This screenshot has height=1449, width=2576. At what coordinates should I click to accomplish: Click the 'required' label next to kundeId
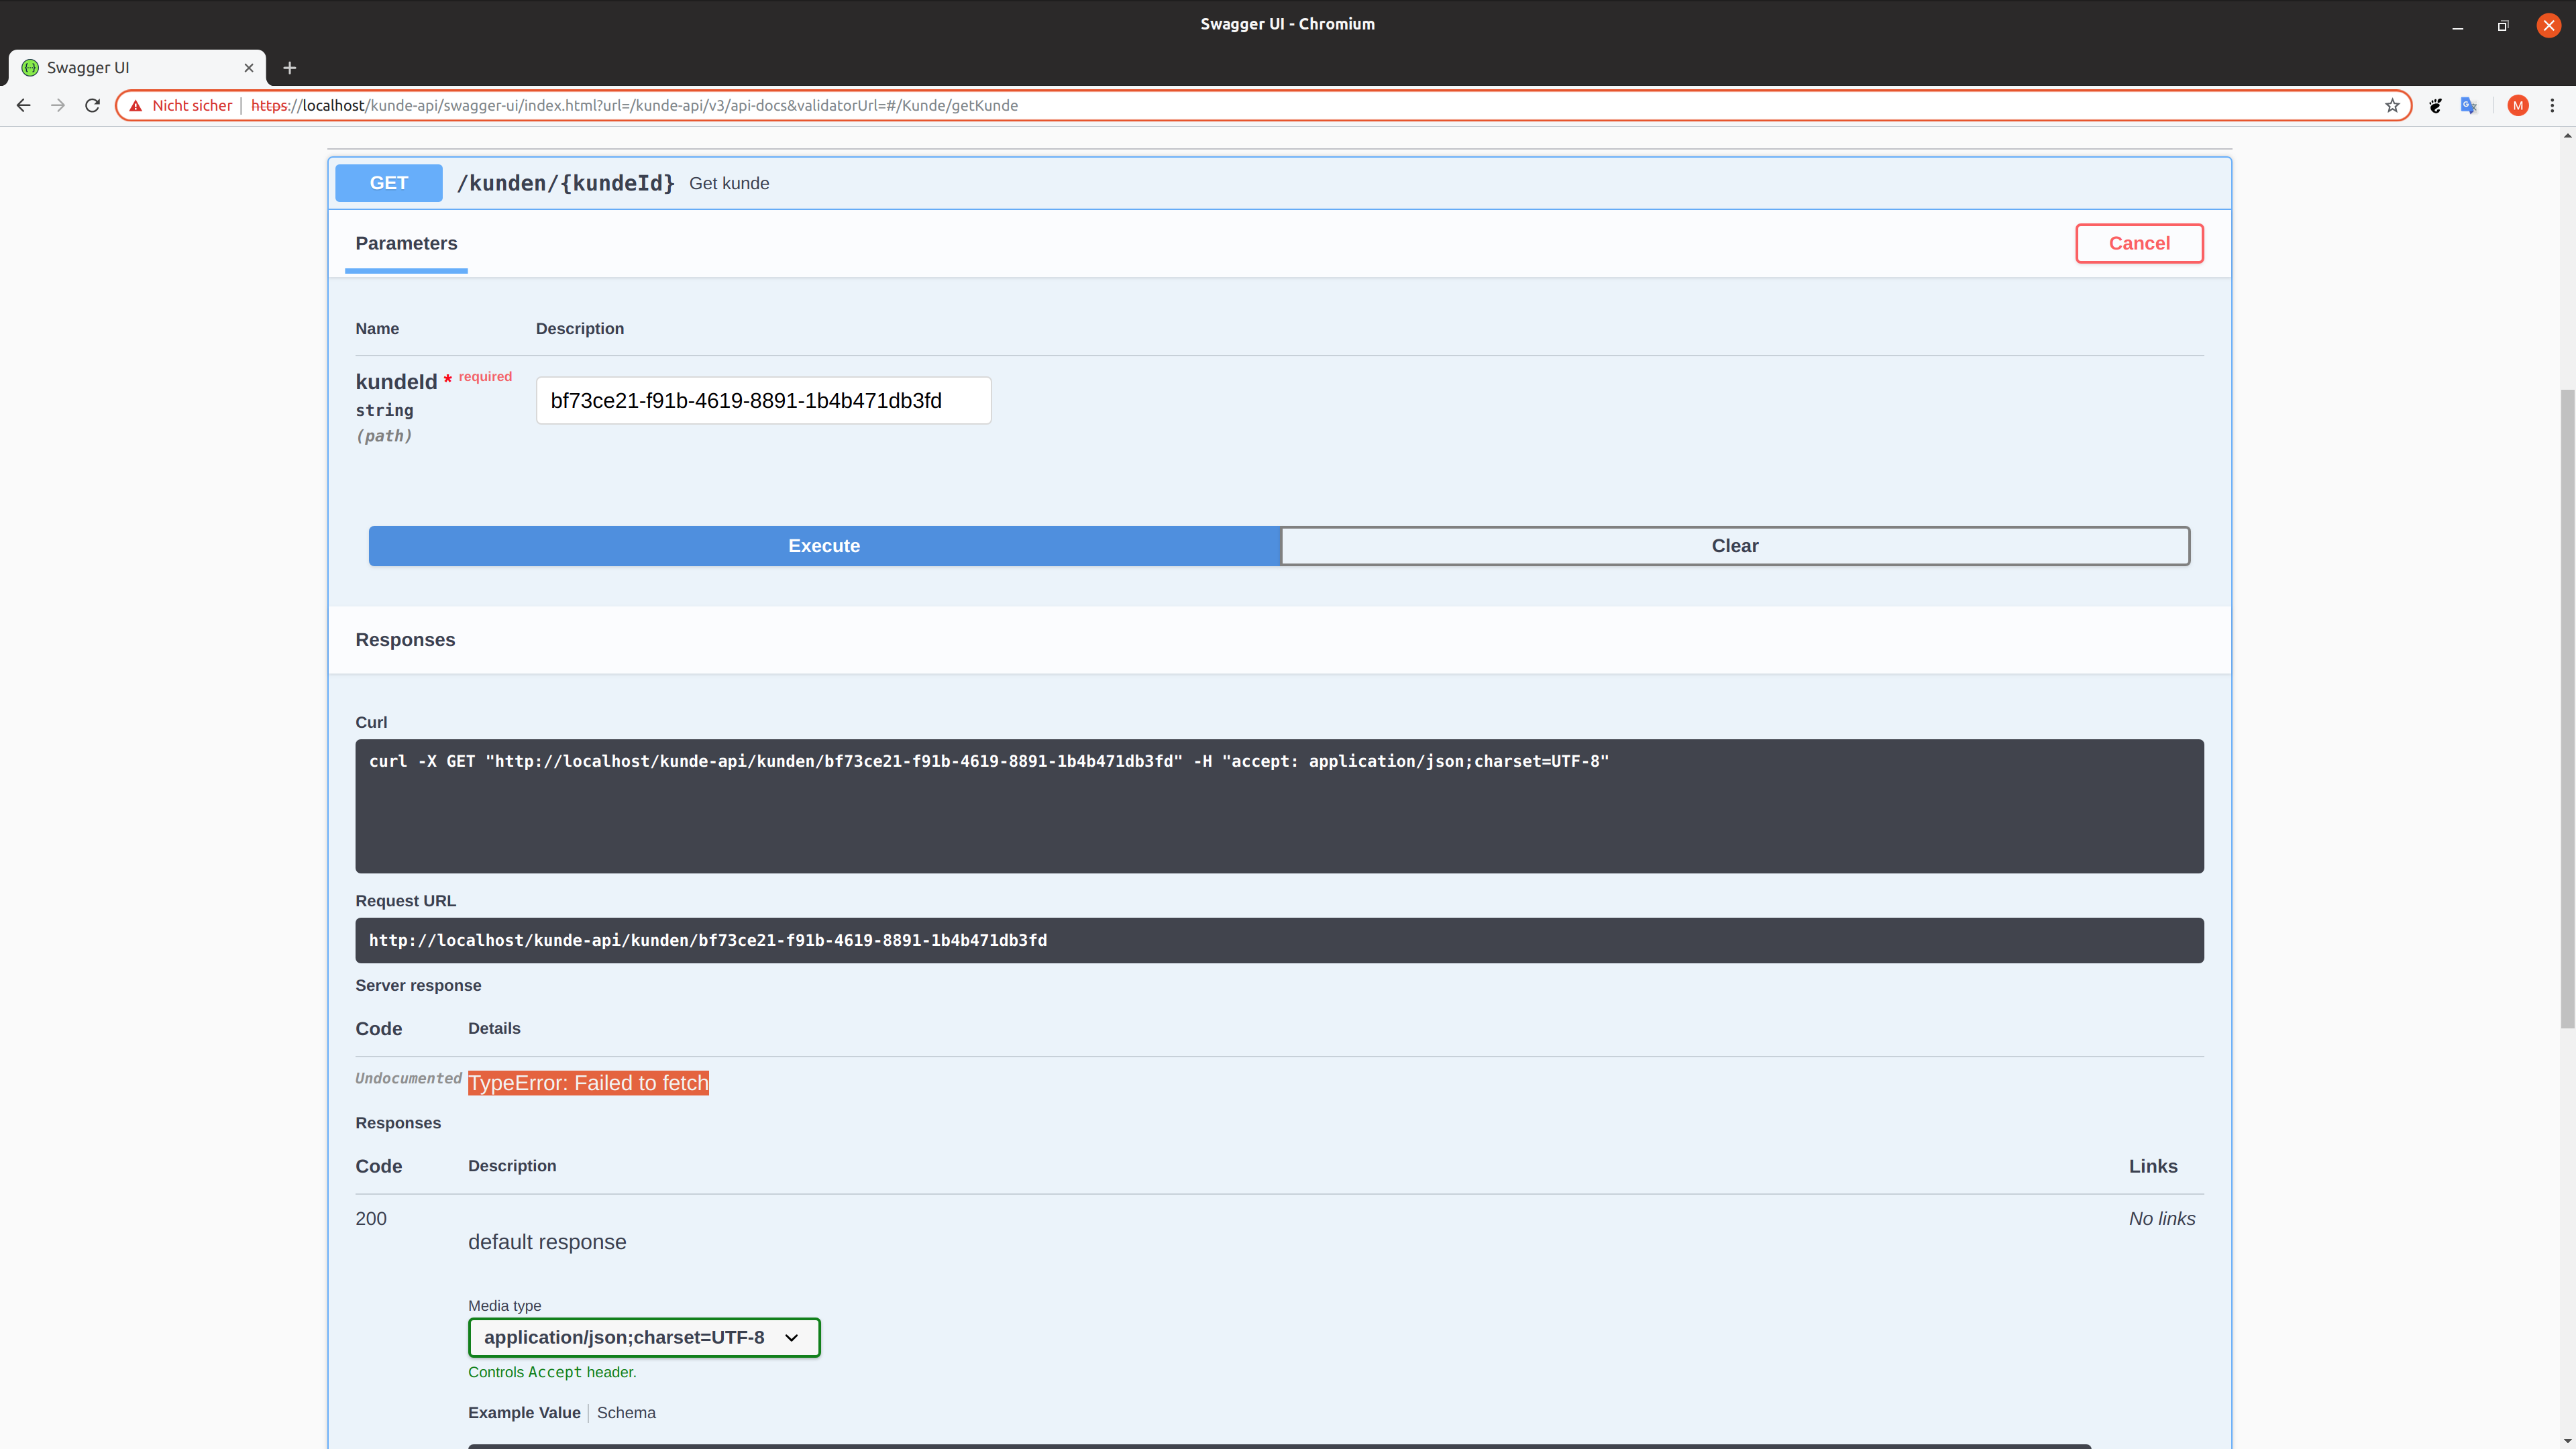(x=485, y=377)
